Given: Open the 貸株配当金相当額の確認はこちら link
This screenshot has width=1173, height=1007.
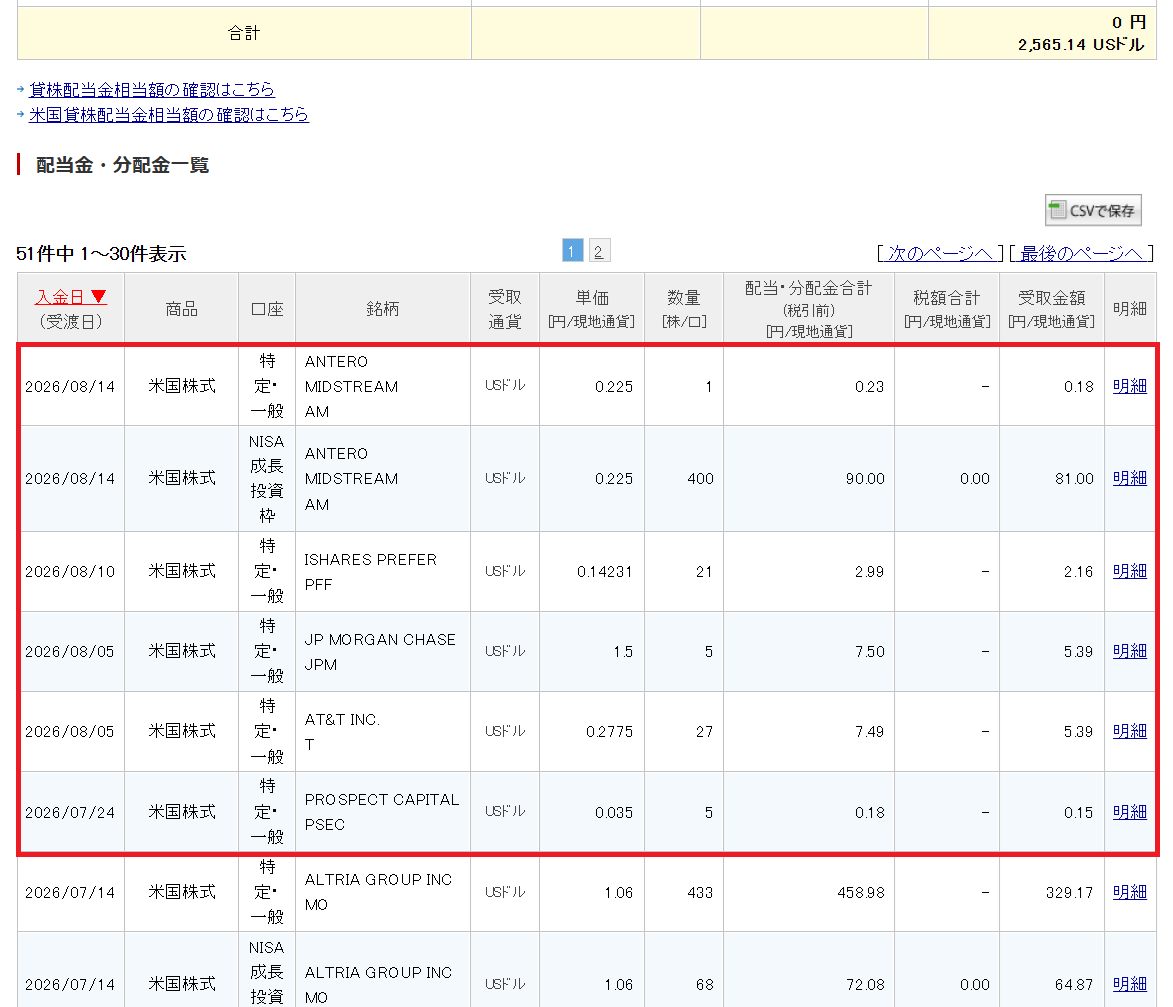Looking at the screenshot, I should click(152, 90).
